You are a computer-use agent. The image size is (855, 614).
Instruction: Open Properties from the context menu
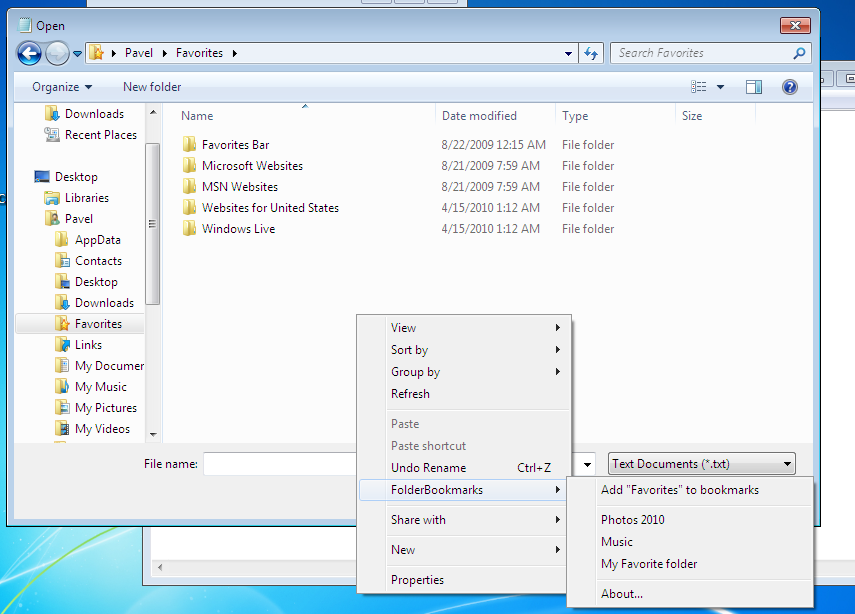tap(417, 580)
